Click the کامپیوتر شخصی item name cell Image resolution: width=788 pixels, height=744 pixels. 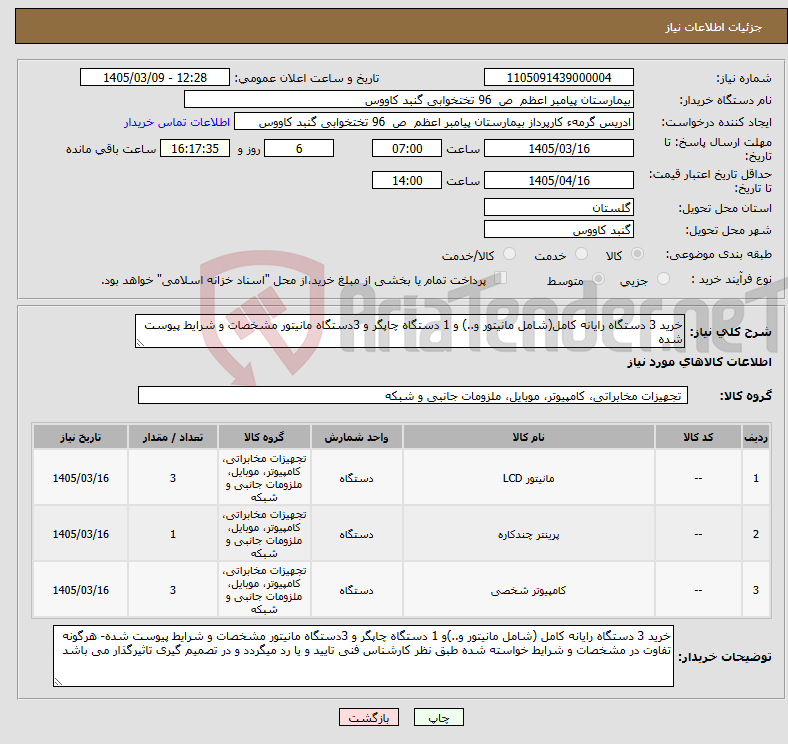[529, 590]
